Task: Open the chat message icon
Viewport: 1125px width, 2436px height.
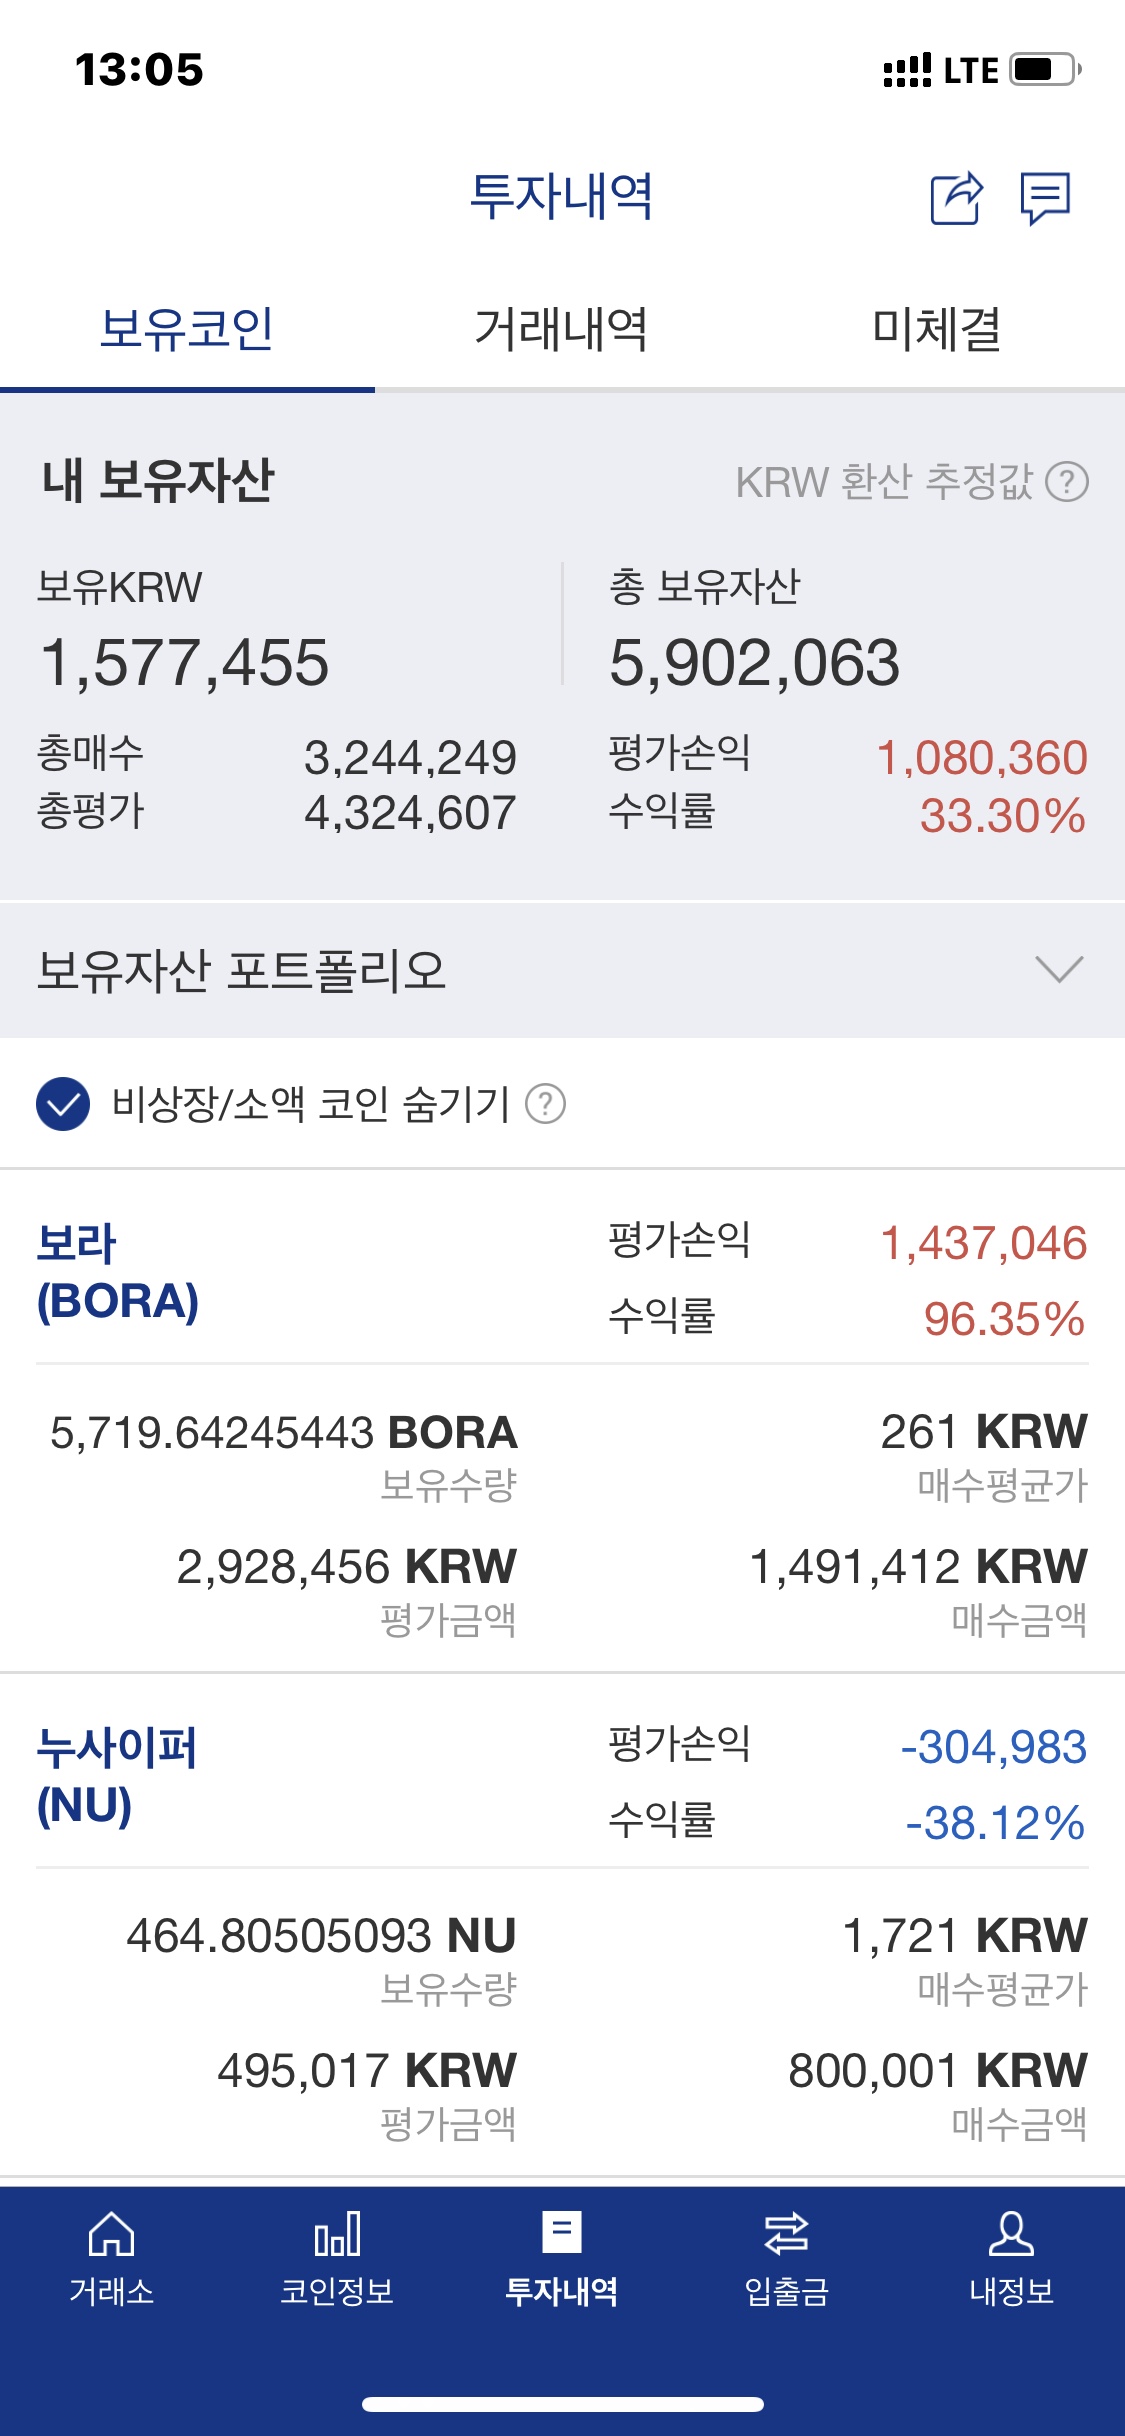Action: tap(1045, 198)
